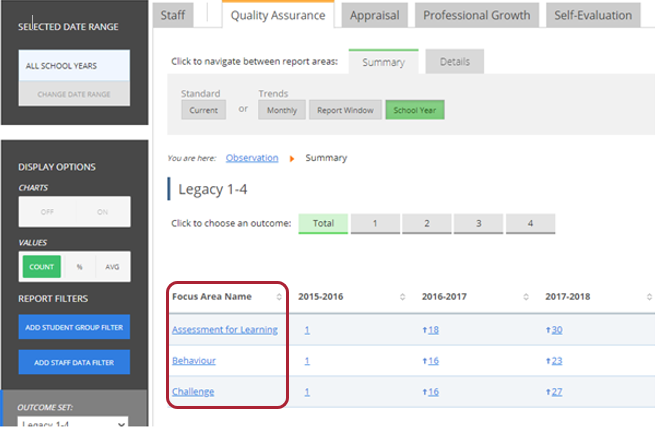The image size is (655, 428).
Task: Click sort arrows on 2016-2017 column
Action: 525,297
